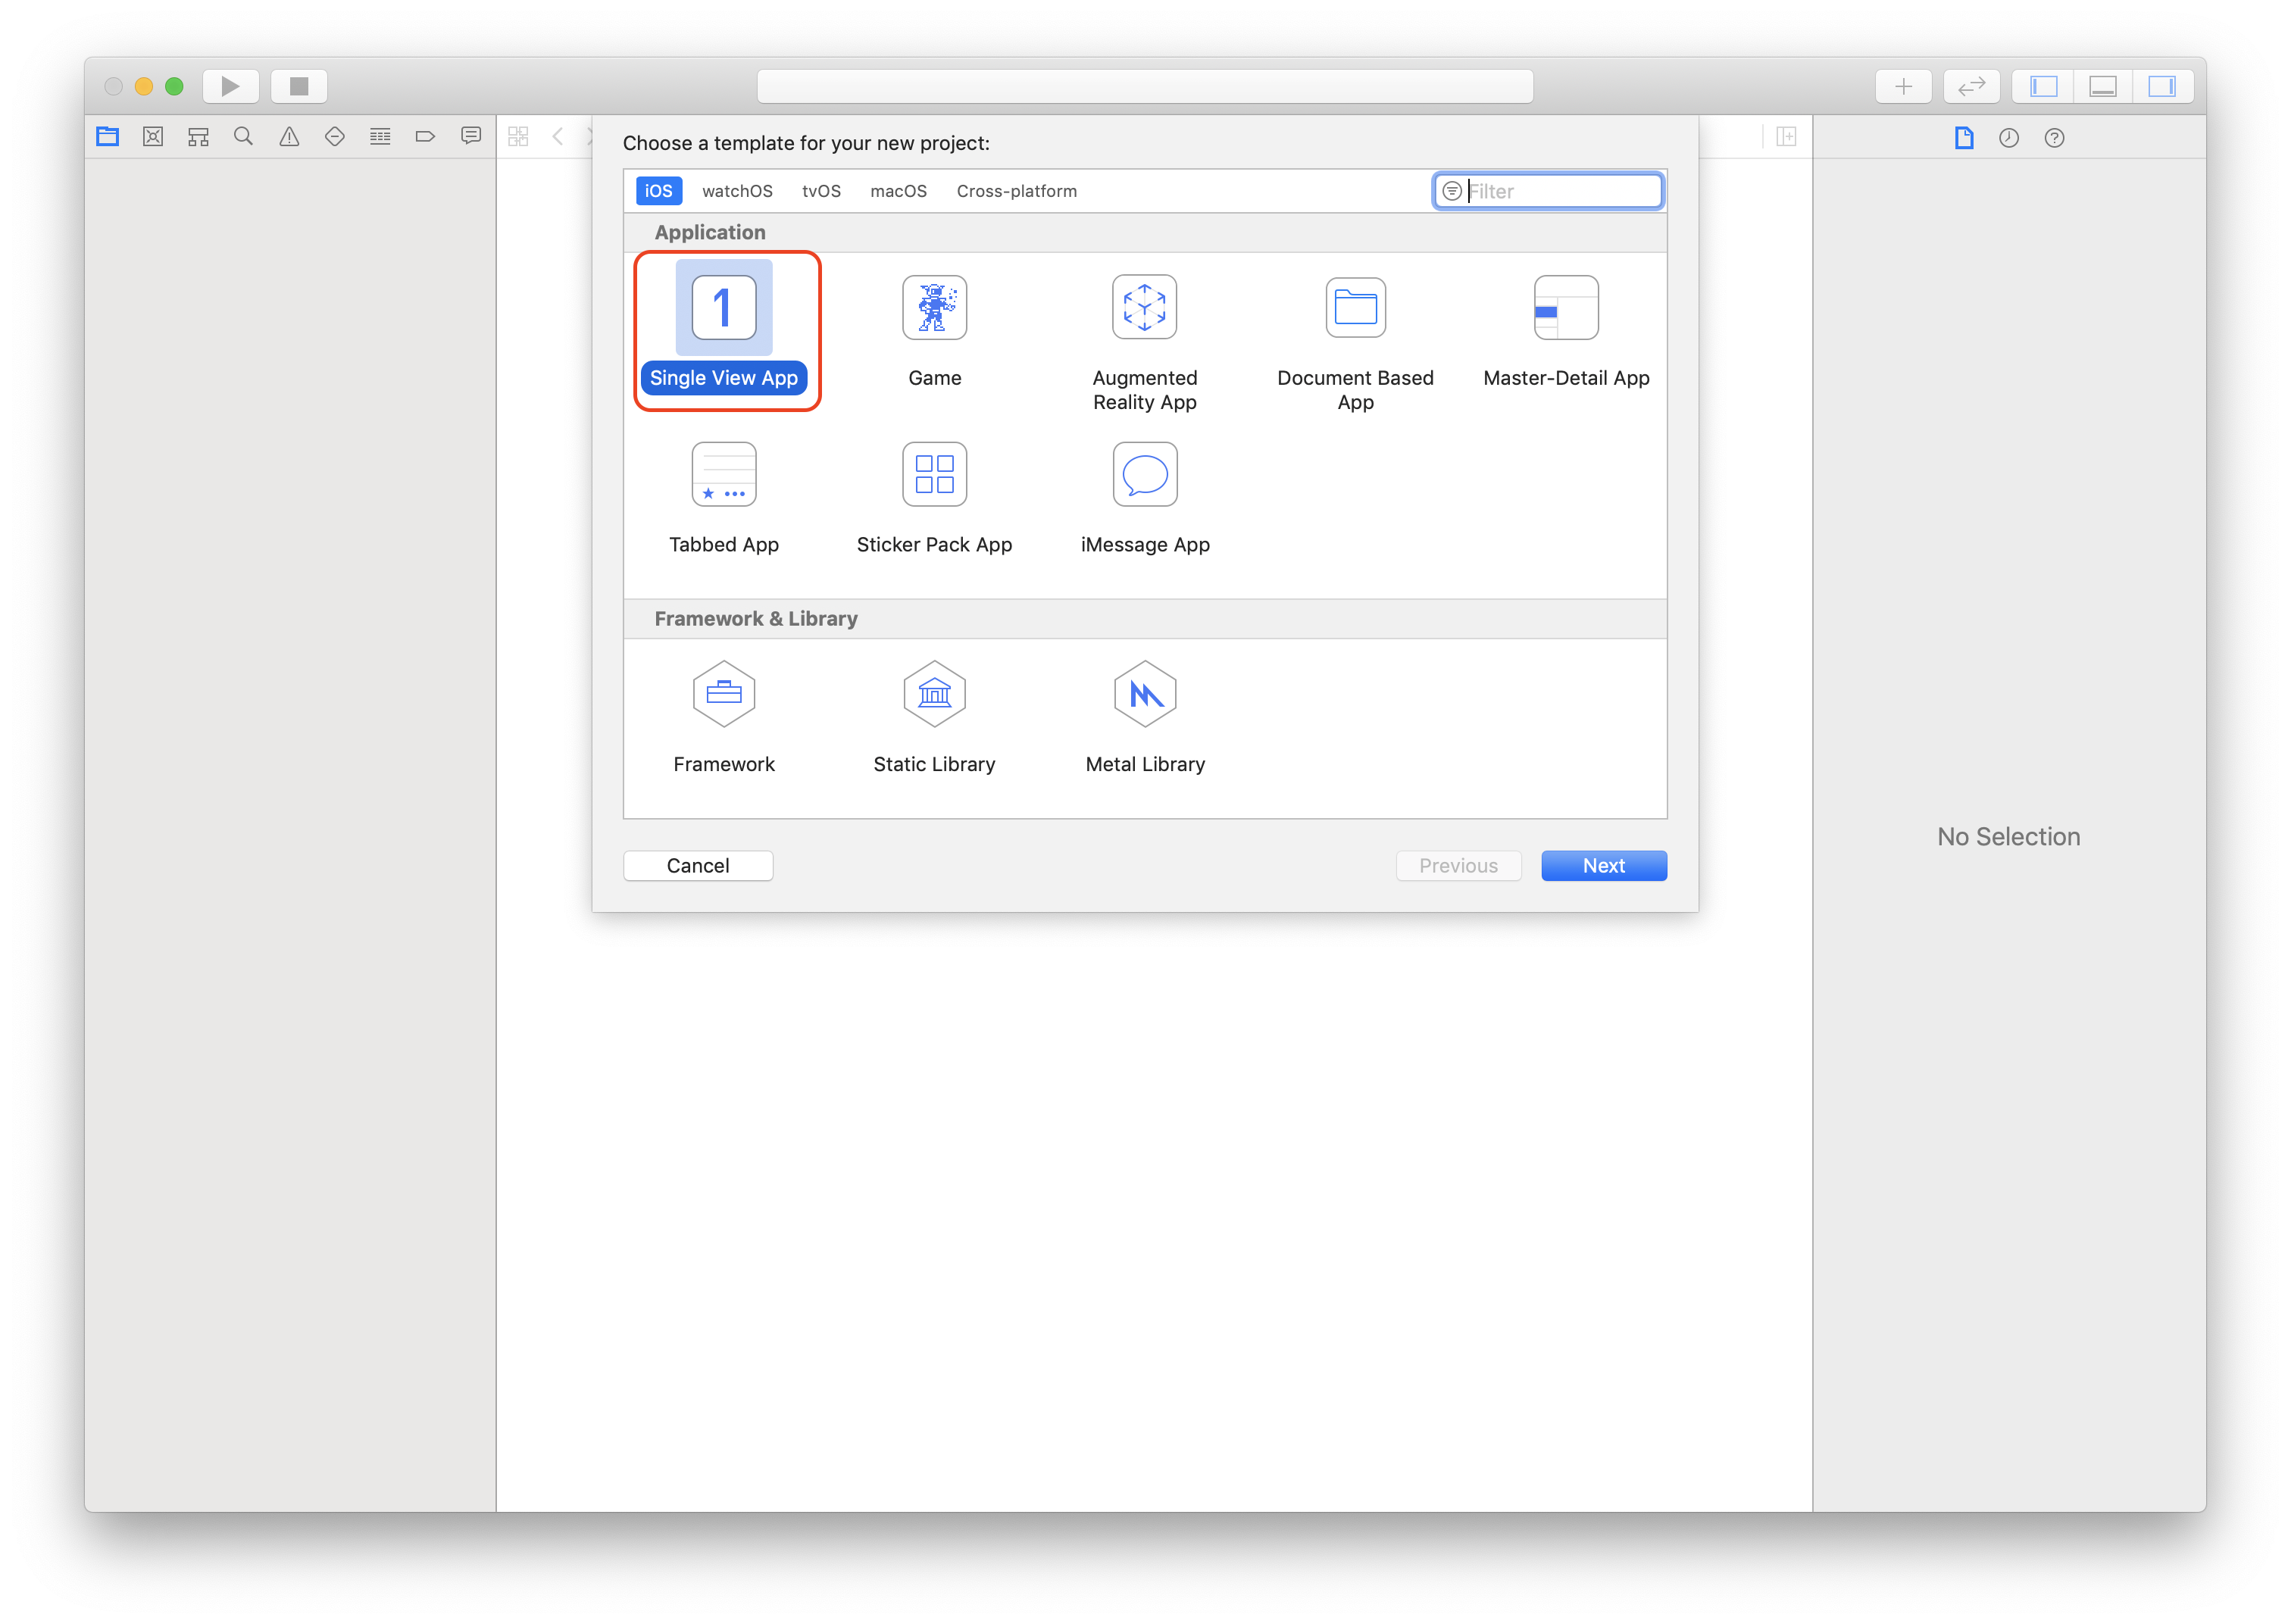Switch to the Cross-platform tab
Screen dimensions: 2291x1624
coord(1016,191)
